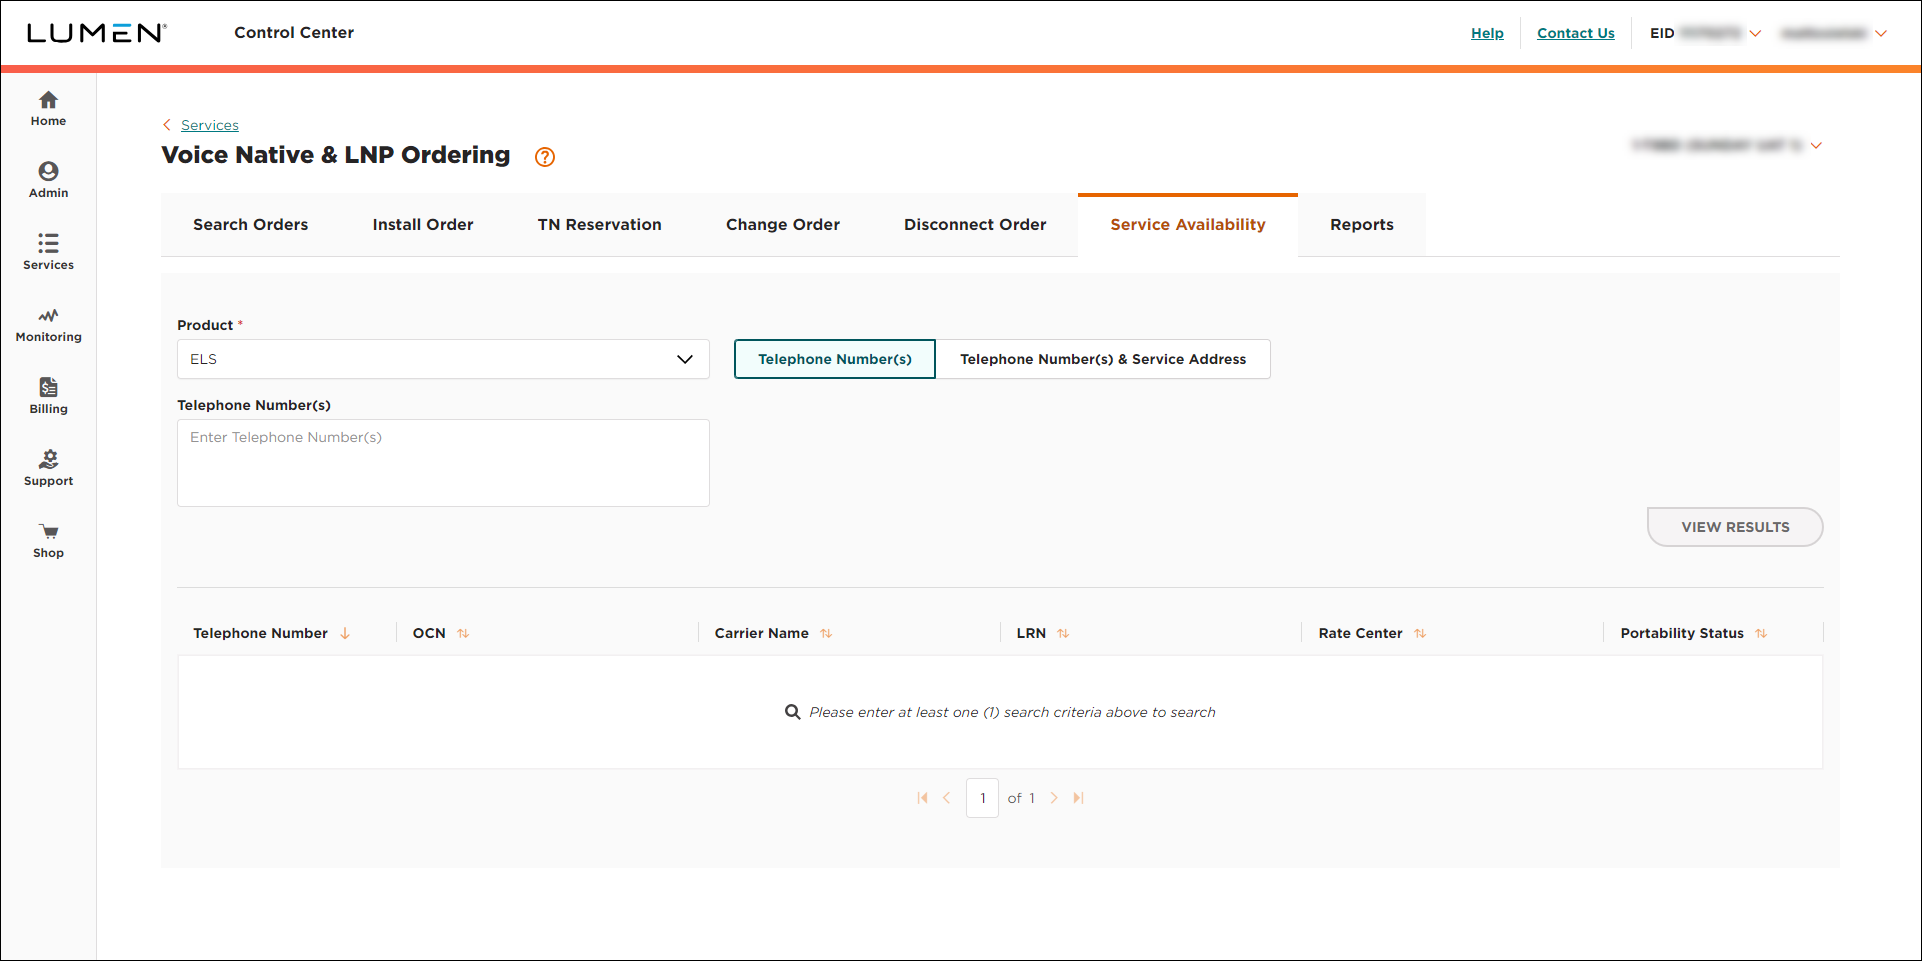Switch to the Install Order tab
1922x961 pixels.
423,225
